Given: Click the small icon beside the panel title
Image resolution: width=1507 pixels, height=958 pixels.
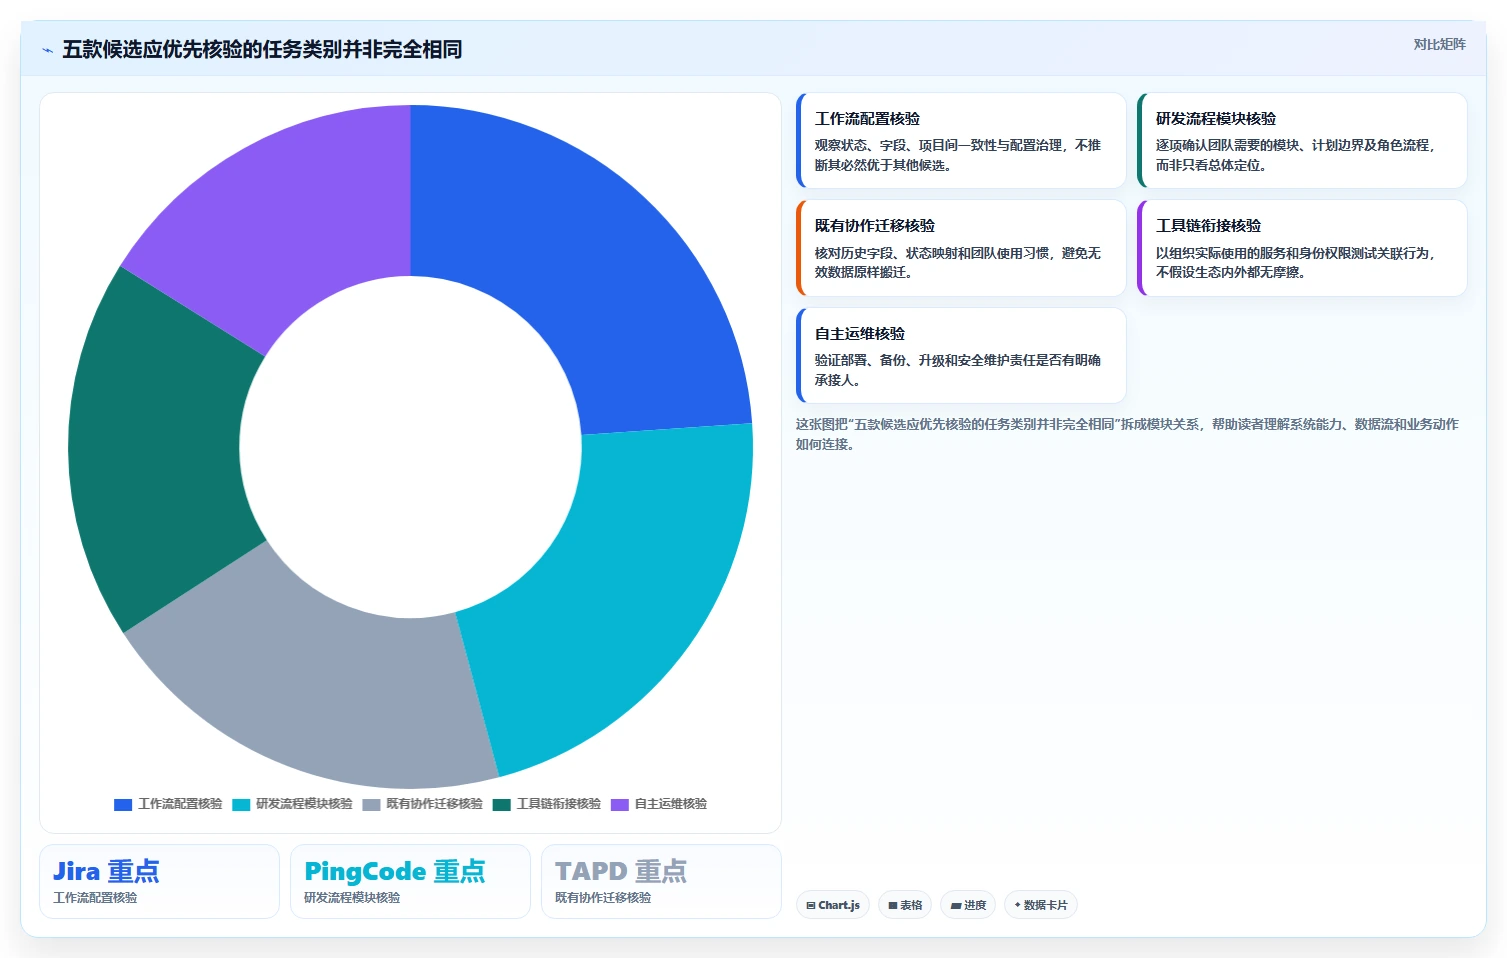Looking at the screenshot, I should click(47, 50).
